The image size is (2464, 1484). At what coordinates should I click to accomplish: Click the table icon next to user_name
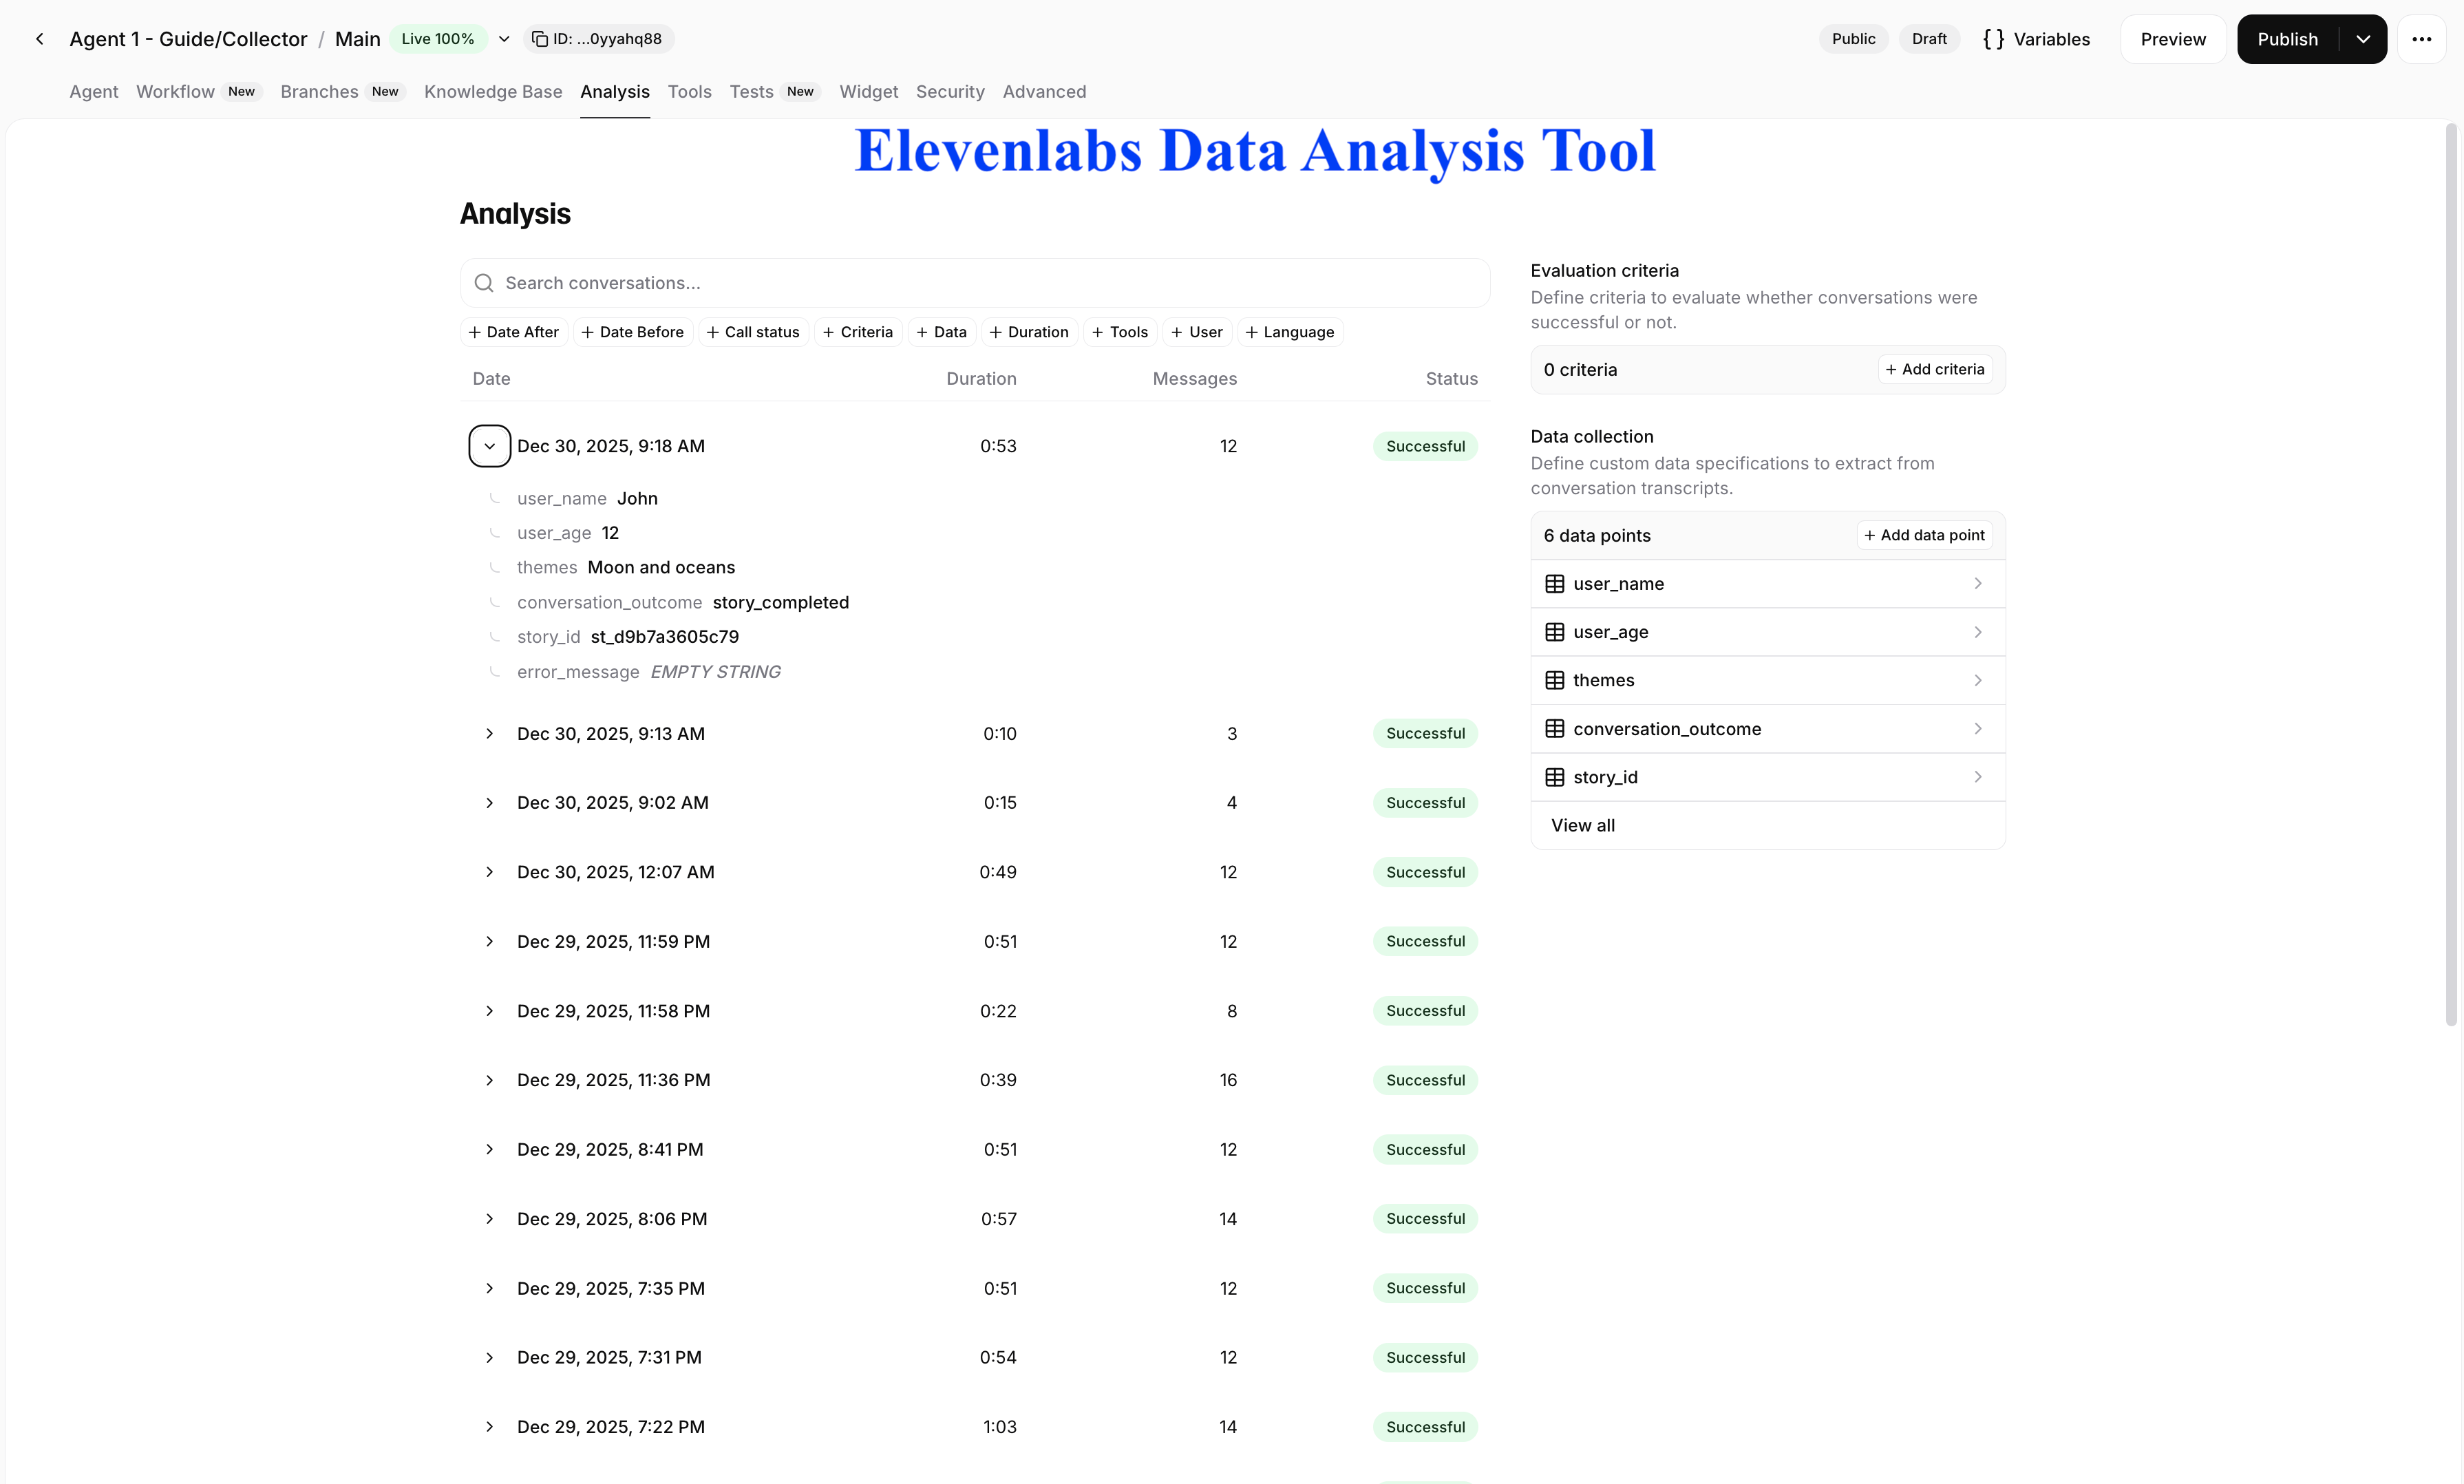coord(1554,584)
